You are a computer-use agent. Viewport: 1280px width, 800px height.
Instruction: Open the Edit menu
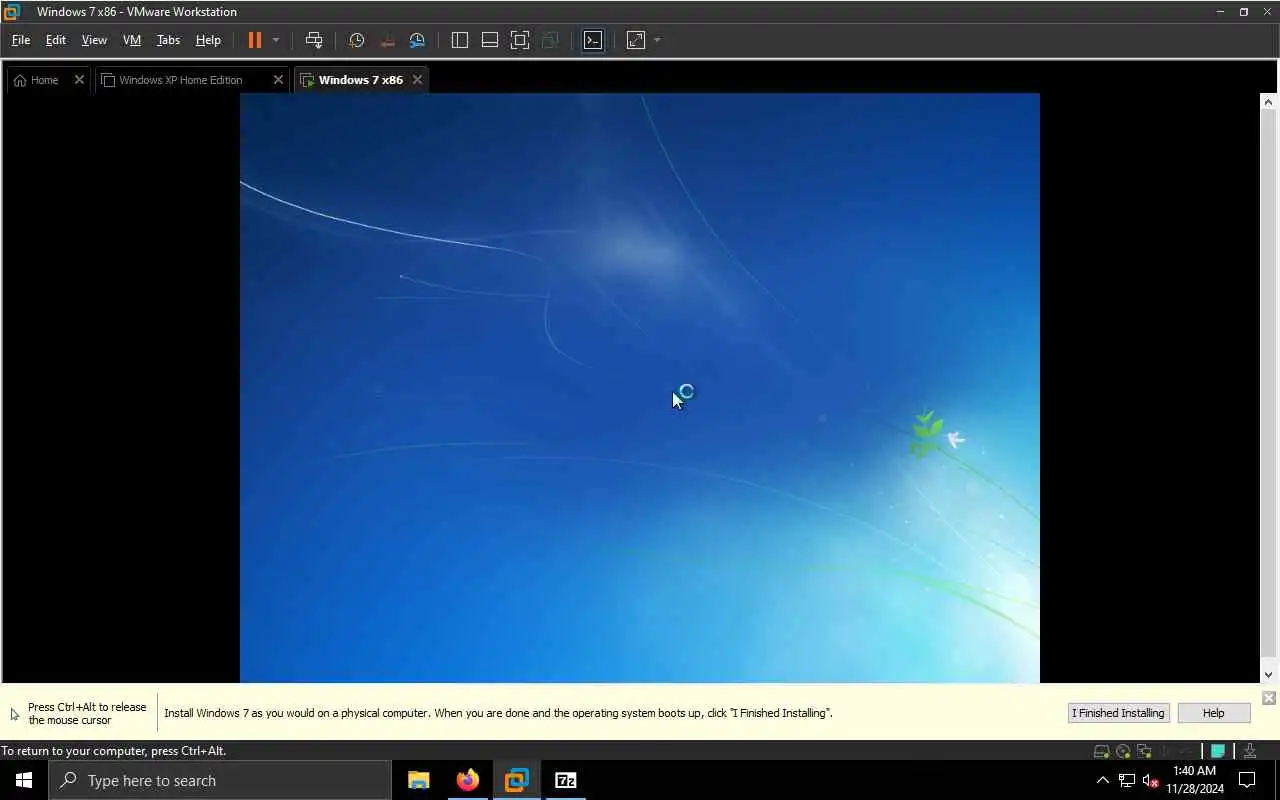(56, 40)
